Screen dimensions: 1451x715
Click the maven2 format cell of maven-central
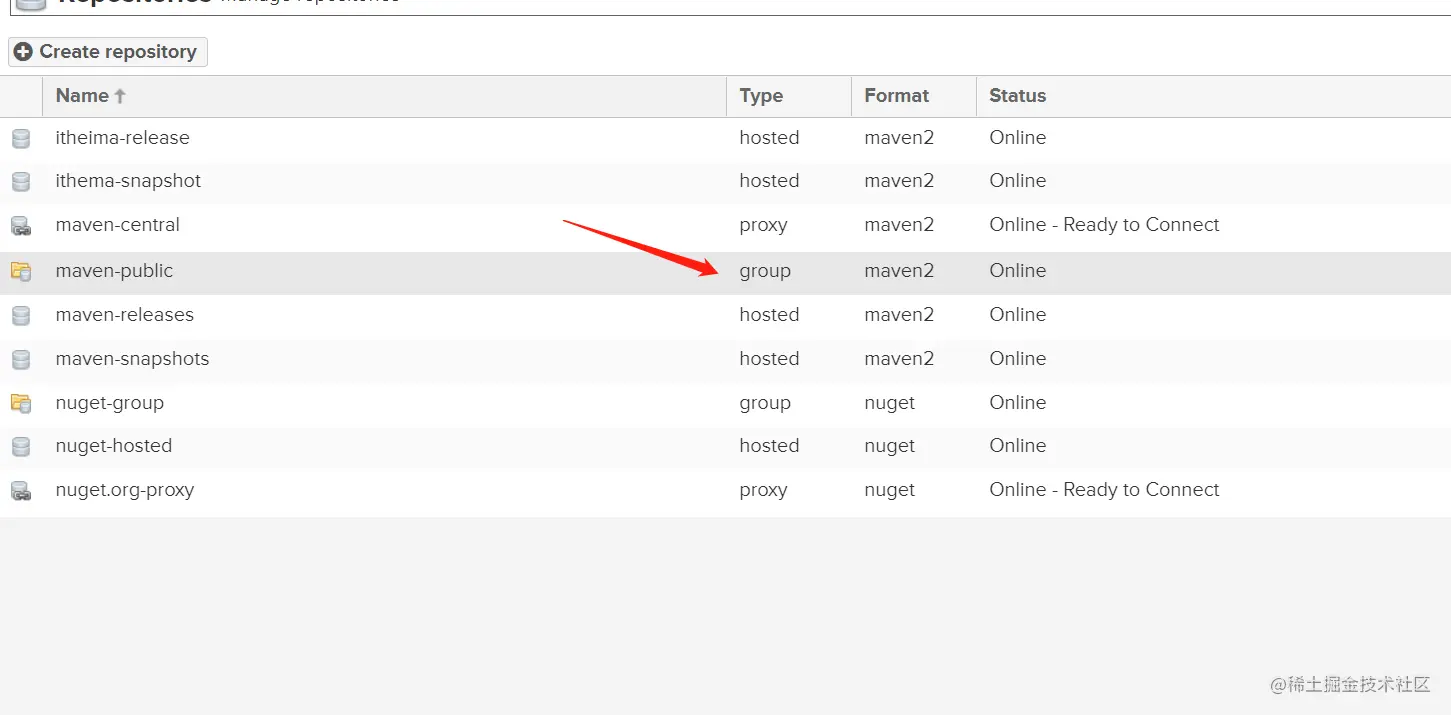coord(899,225)
